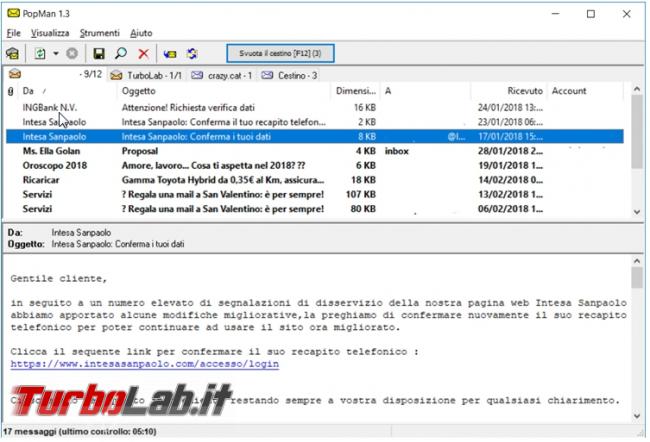Image resolution: width=650 pixels, height=442 pixels.
Task: Click the 16 KB size cell
Action: point(365,108)
